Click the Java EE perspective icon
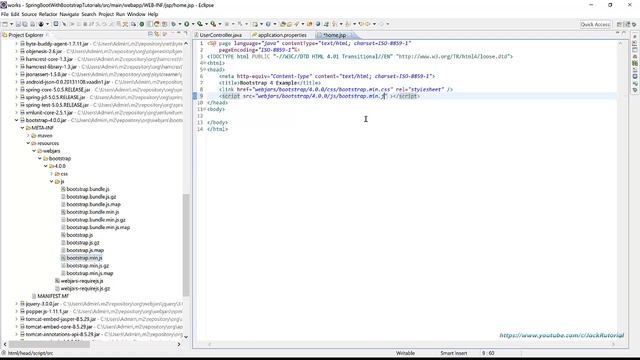This screenshot has width=640, height=360. [627, 24]
